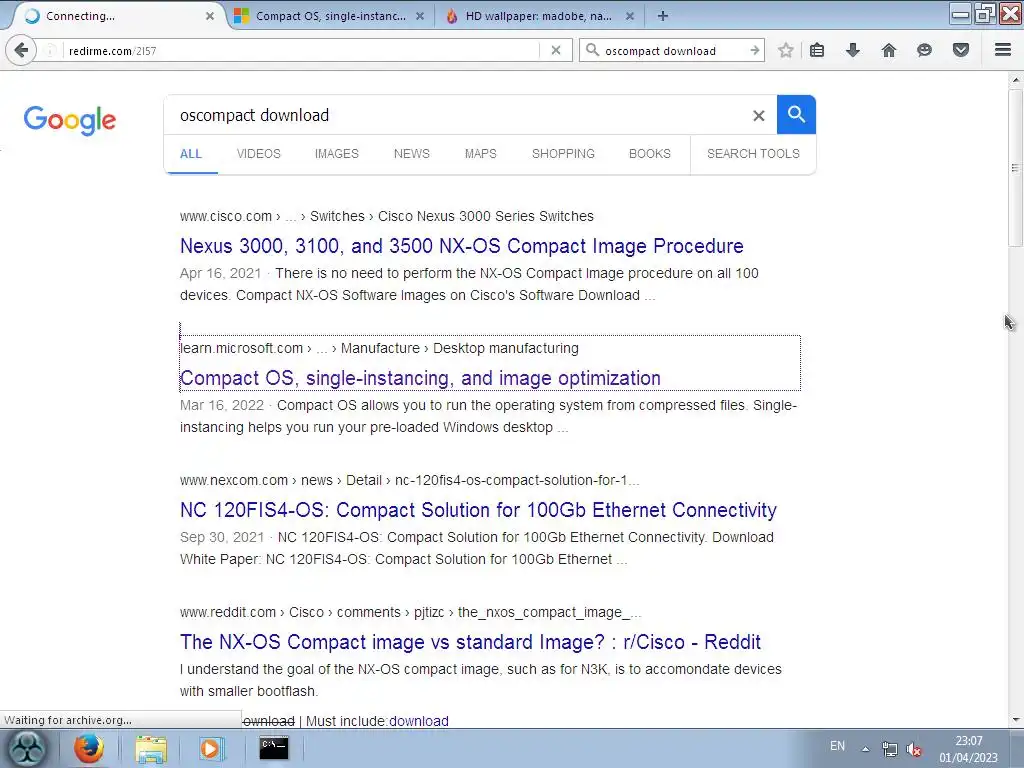1024x768 pixels.
Task: Open the NEWS search tab
Action: [411, 153]
